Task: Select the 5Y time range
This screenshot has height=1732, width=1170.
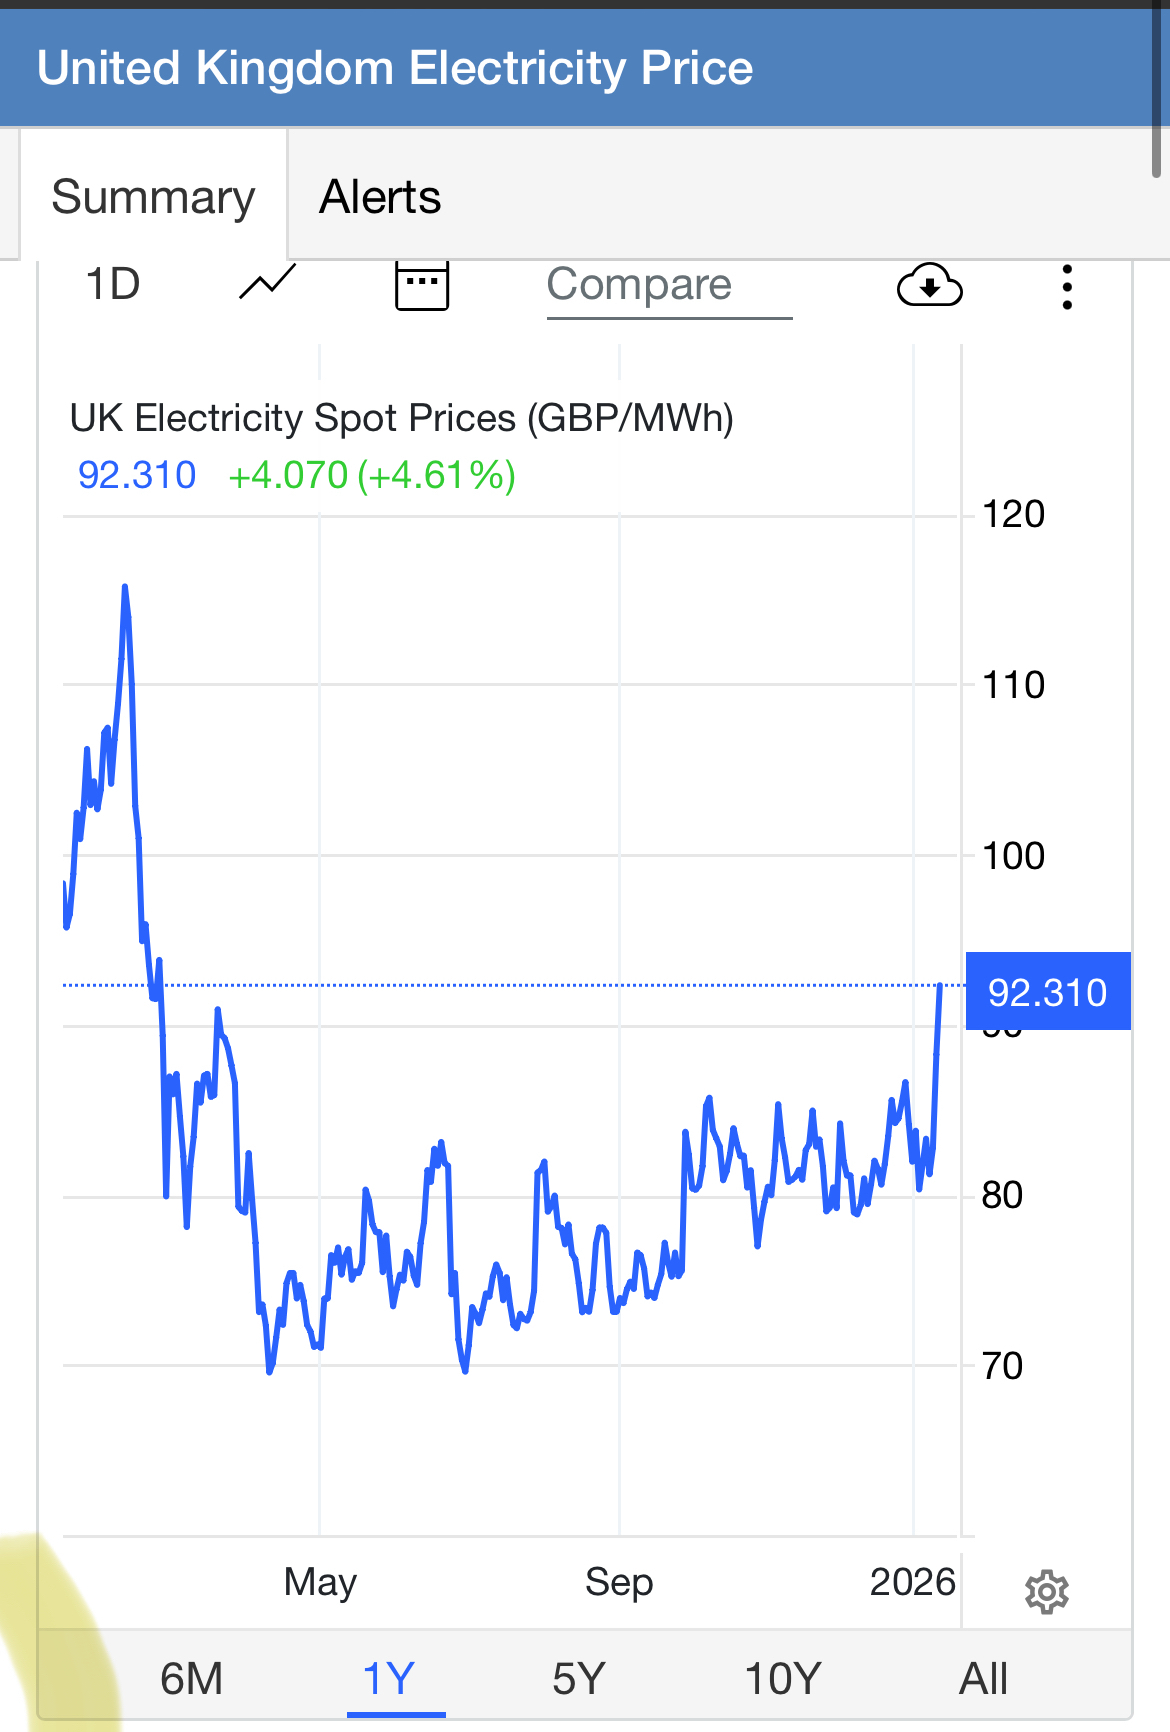Action: pos(579,1679)
